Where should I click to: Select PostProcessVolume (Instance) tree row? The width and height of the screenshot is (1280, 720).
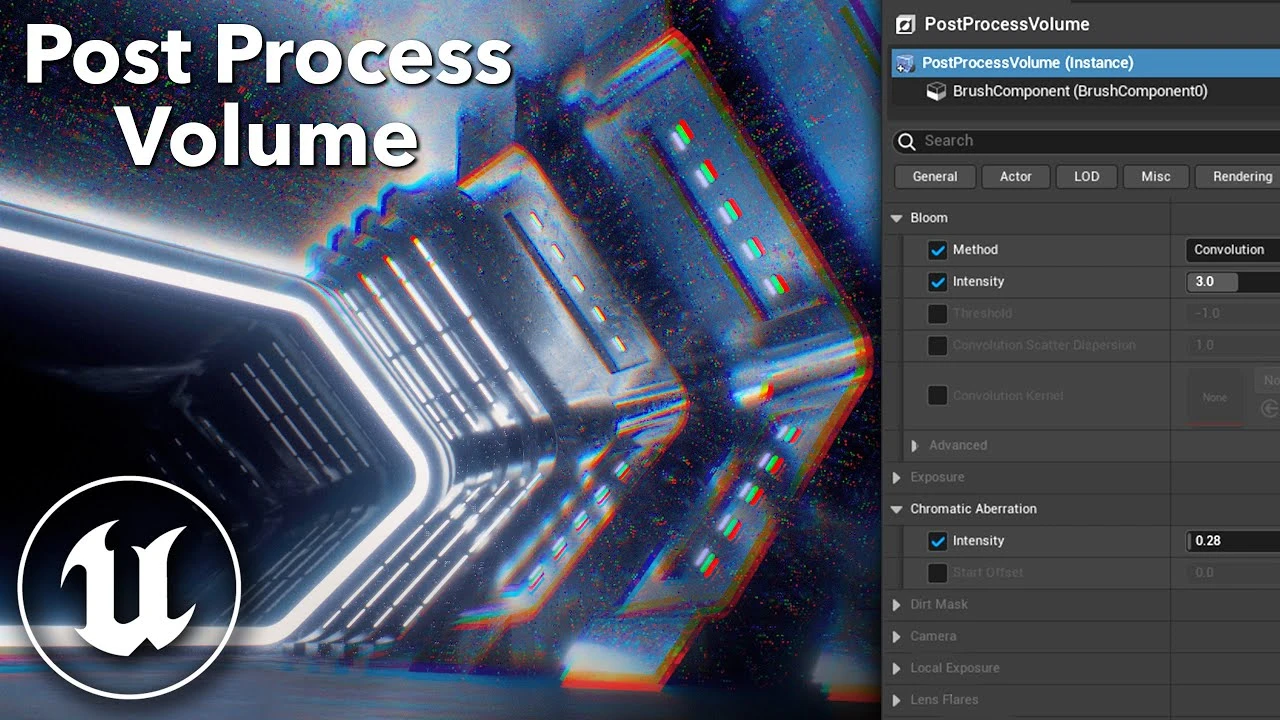tap(1085, 63)
